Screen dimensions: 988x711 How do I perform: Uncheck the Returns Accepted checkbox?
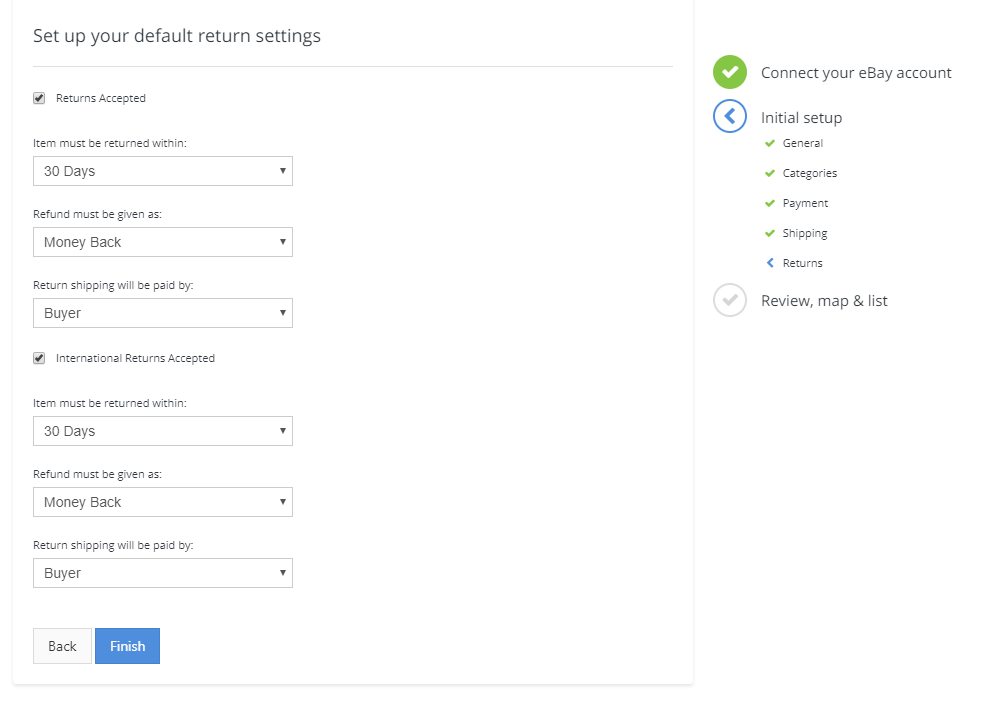pos(39,98)
